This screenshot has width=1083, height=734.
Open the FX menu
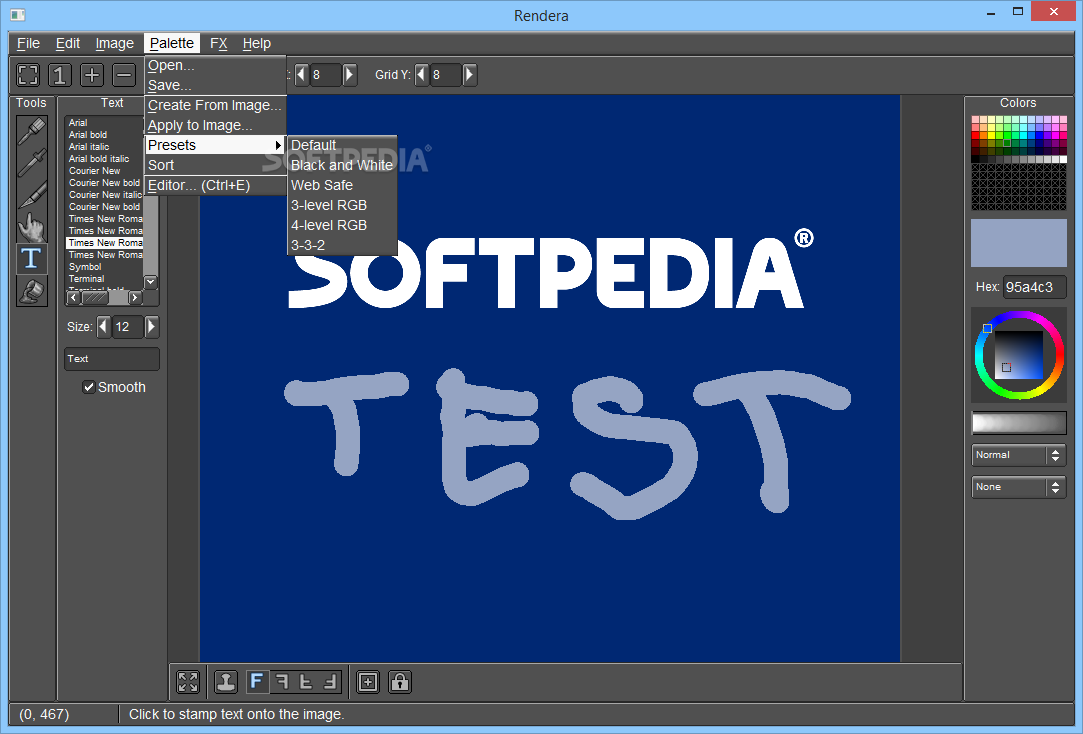pos(218,44)
